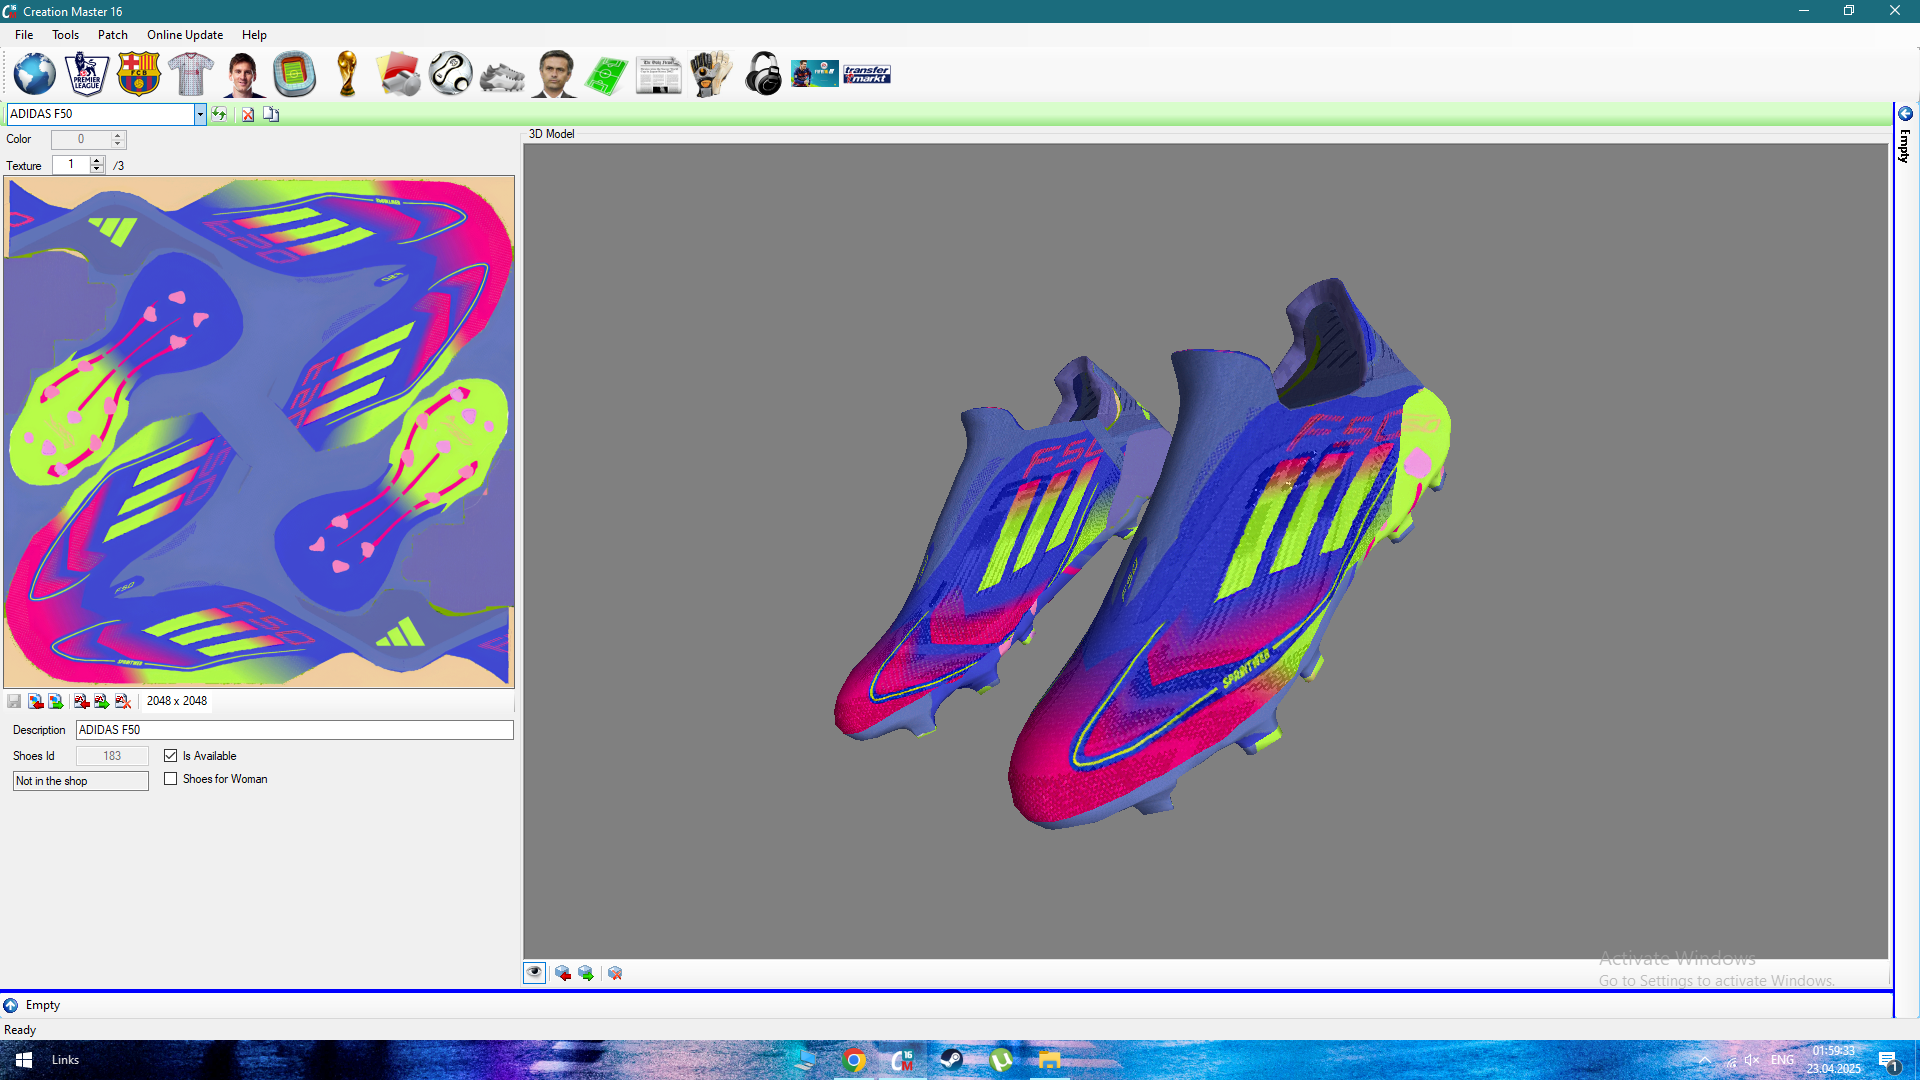Click the green refresh arrows icon
1920x1080 pixels.
[x=219, y=114]
